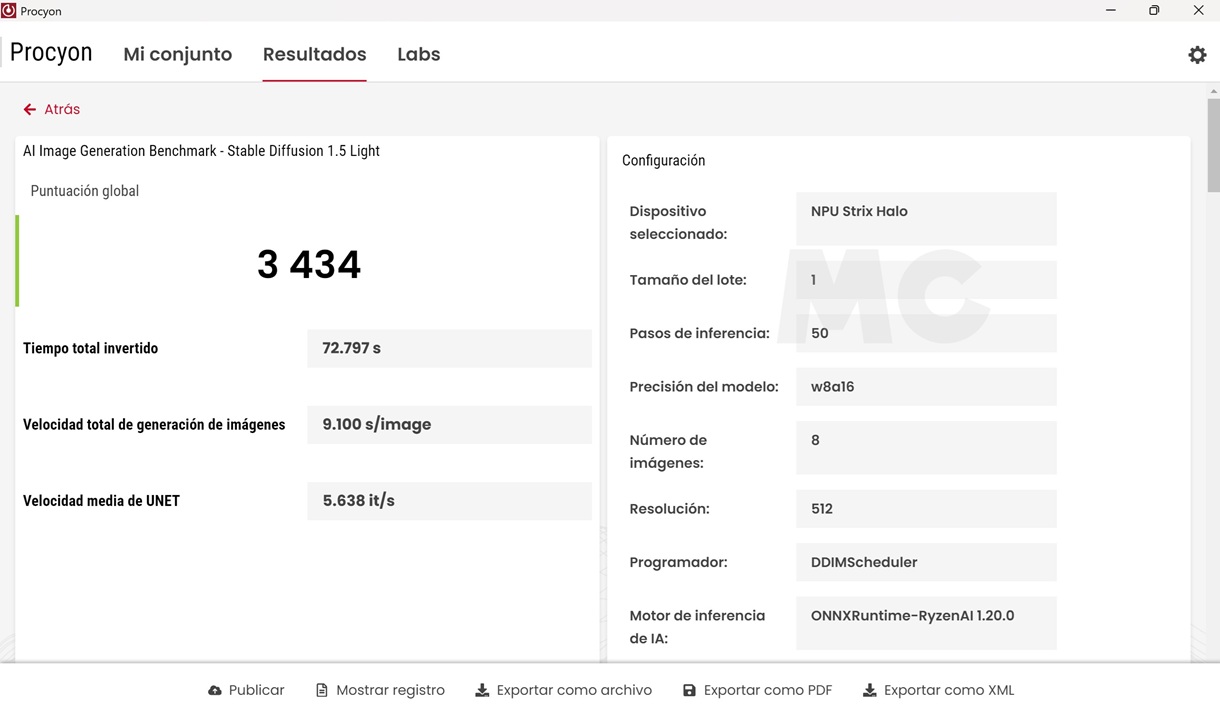Click the Exportar como PDF save icon

click(x=689, y=691)
